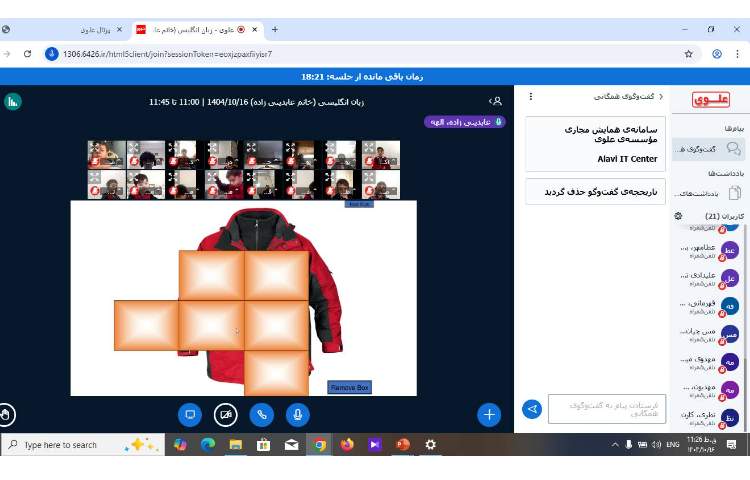Open the users list settings gear
The height and width of the screenshot is (480, 750).
[x=678, y=216]
